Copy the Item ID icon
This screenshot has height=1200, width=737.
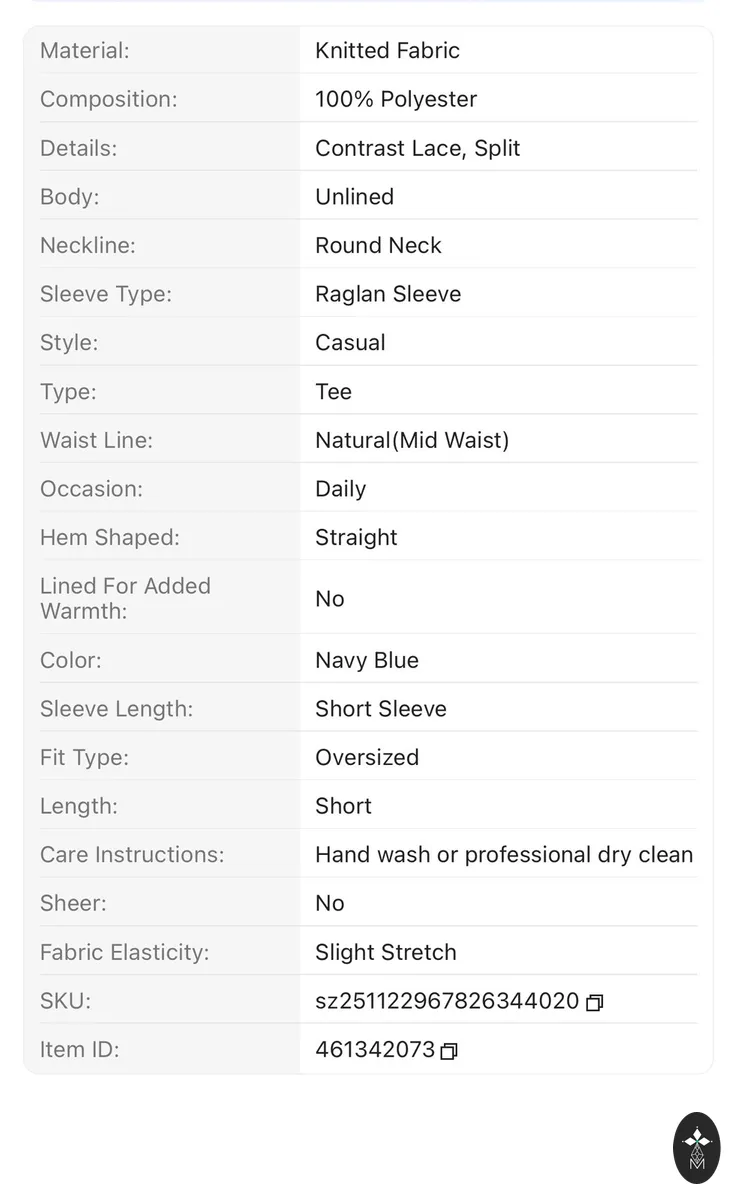tap(449, 1051)
